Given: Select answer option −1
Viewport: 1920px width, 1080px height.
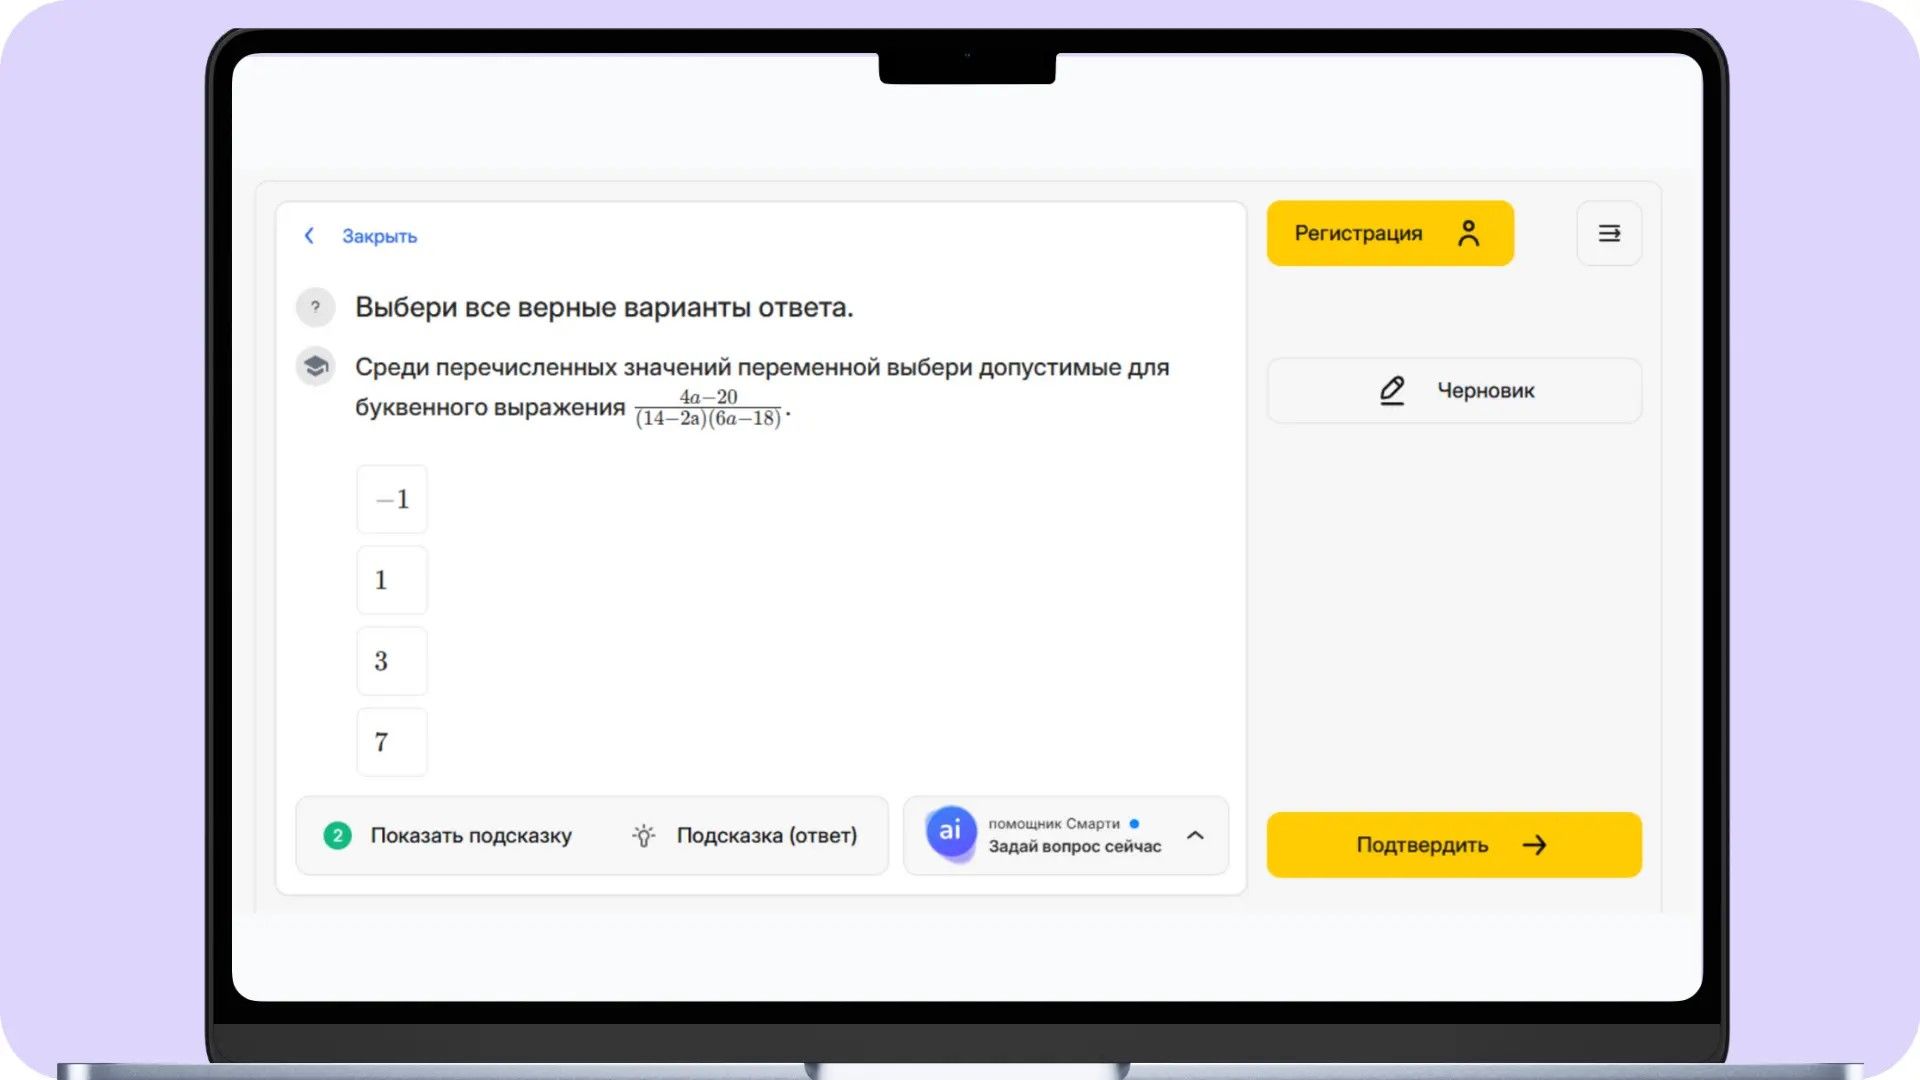Looking at the screenshot, I should pyautogui.click(x=392, y=499).
